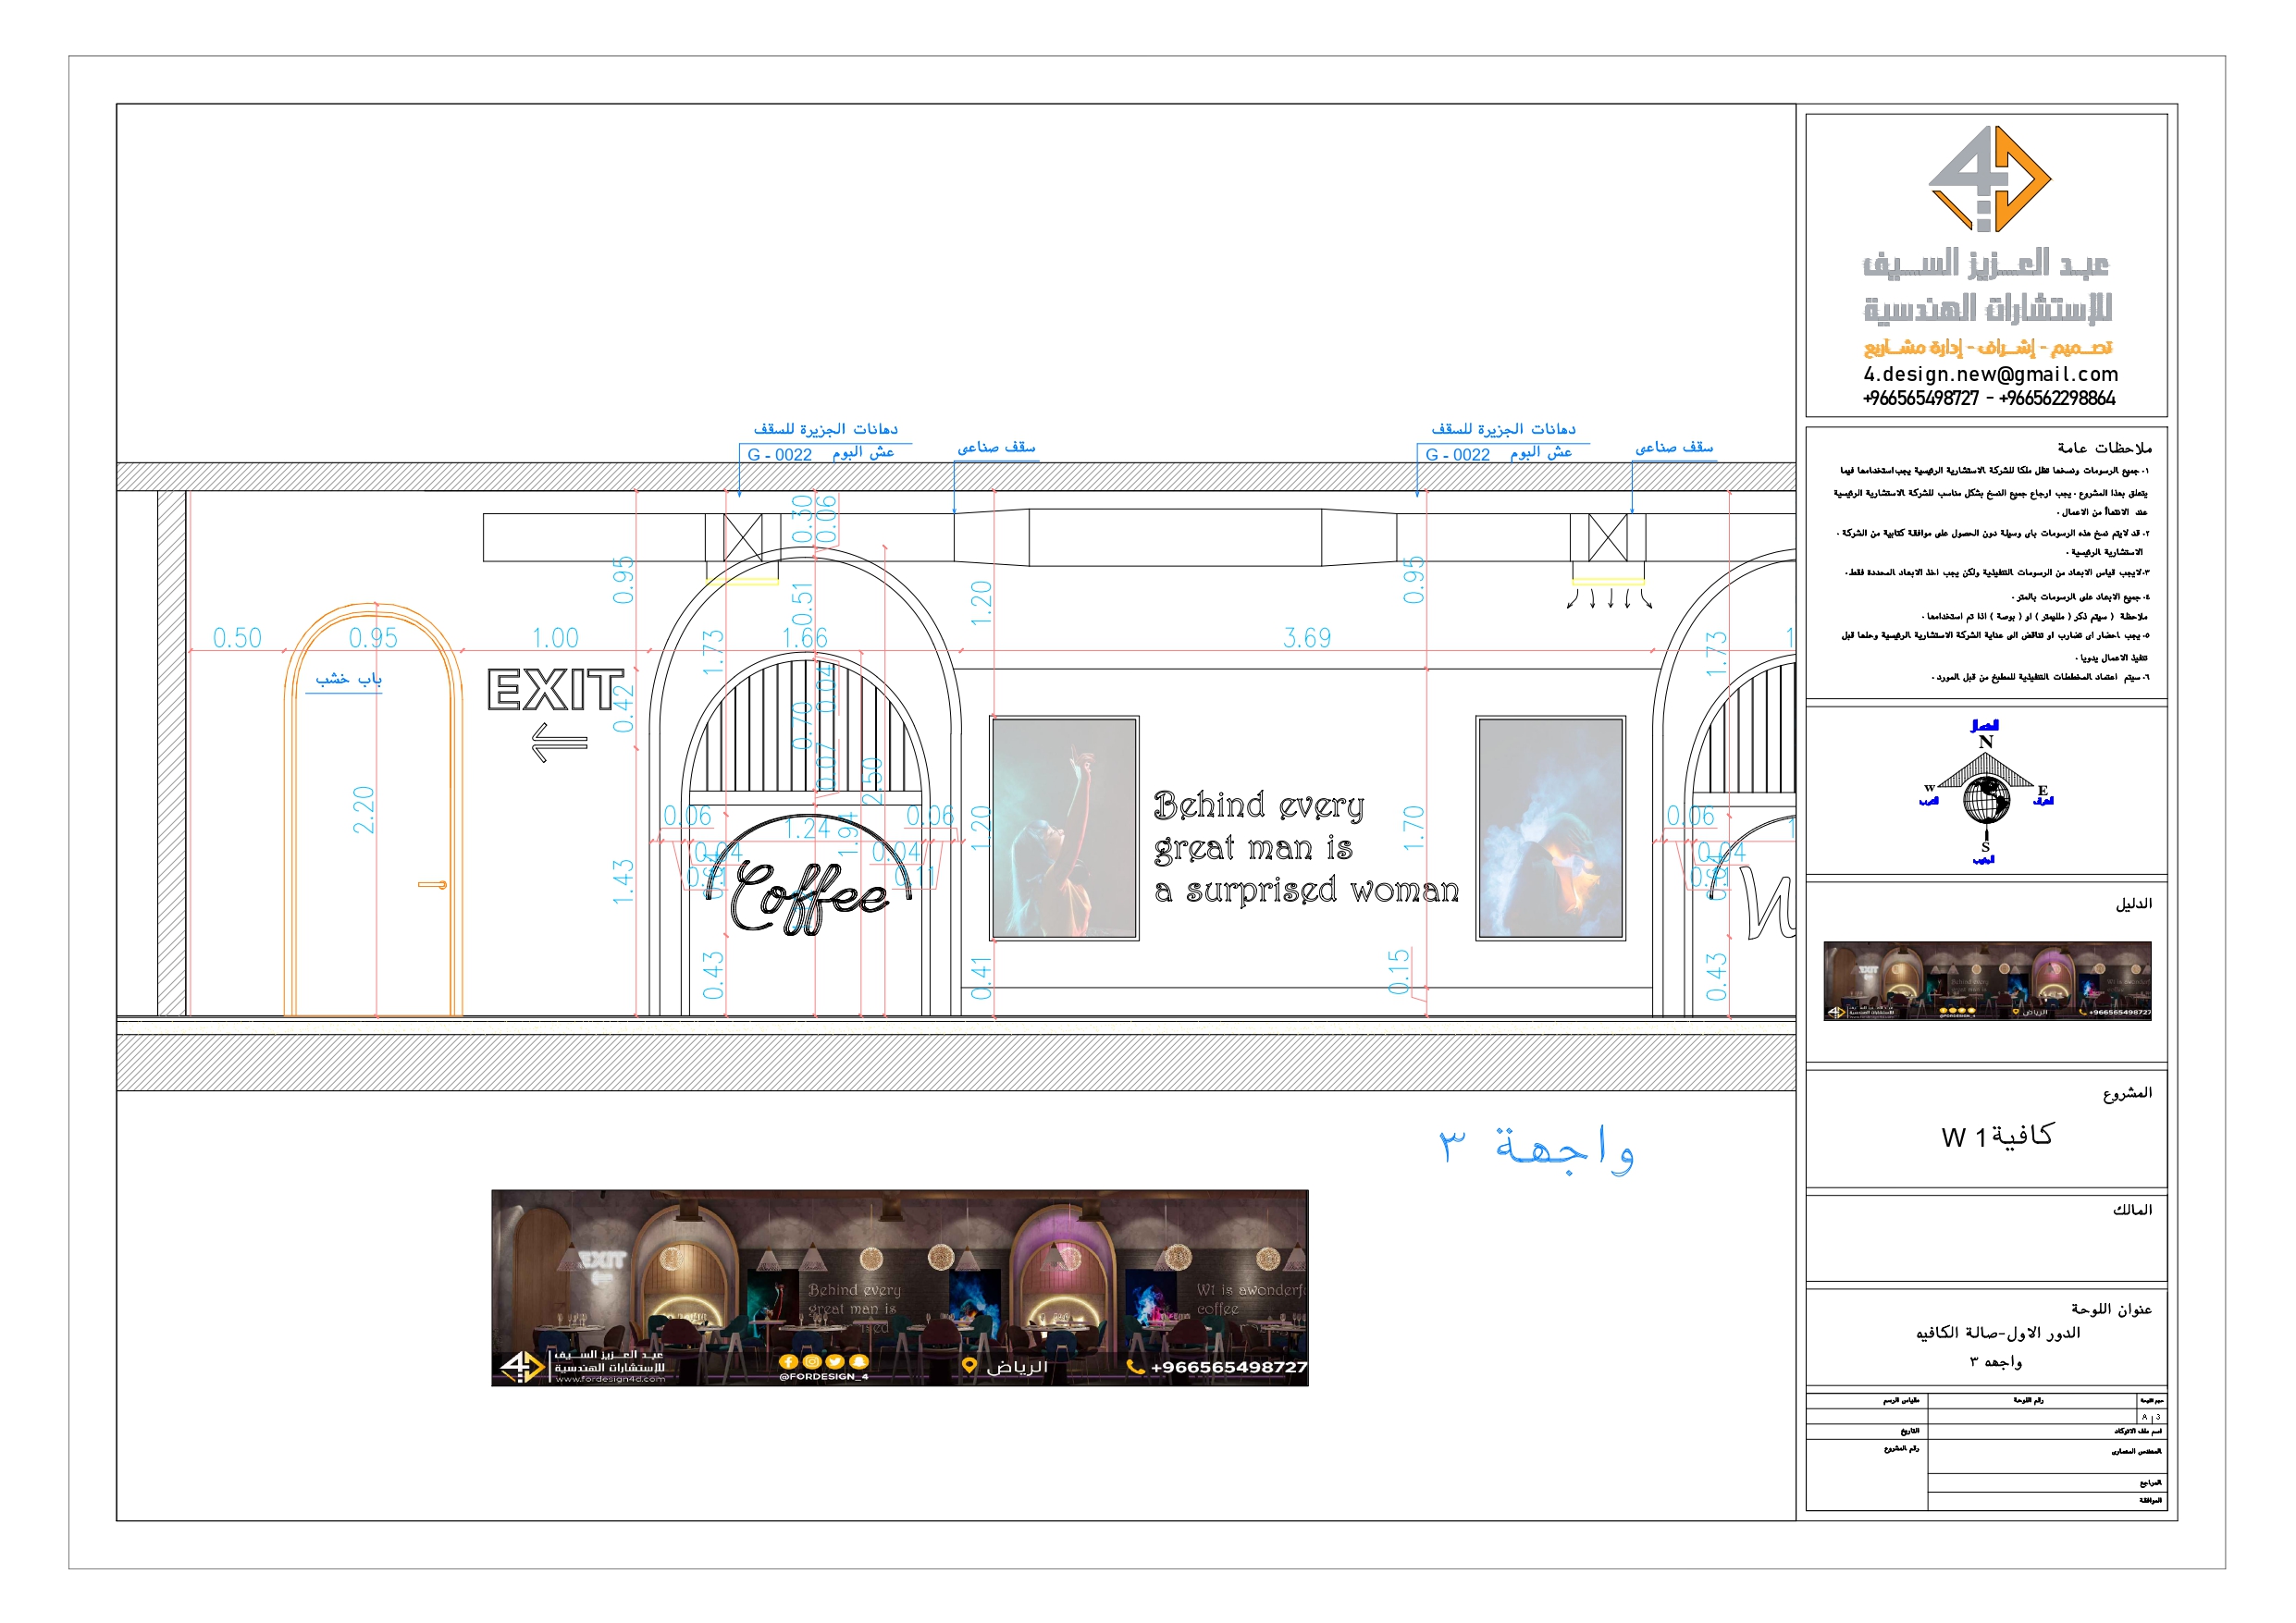Click the المالك panel label
2296x1623 pixels.
2132,1209
